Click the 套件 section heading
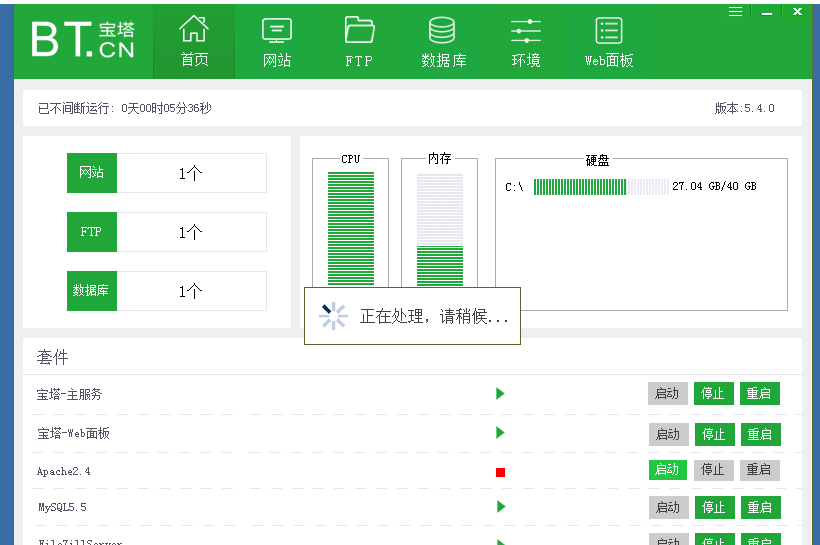This screenshot has width=820, height=545. [x=52, y=357]
